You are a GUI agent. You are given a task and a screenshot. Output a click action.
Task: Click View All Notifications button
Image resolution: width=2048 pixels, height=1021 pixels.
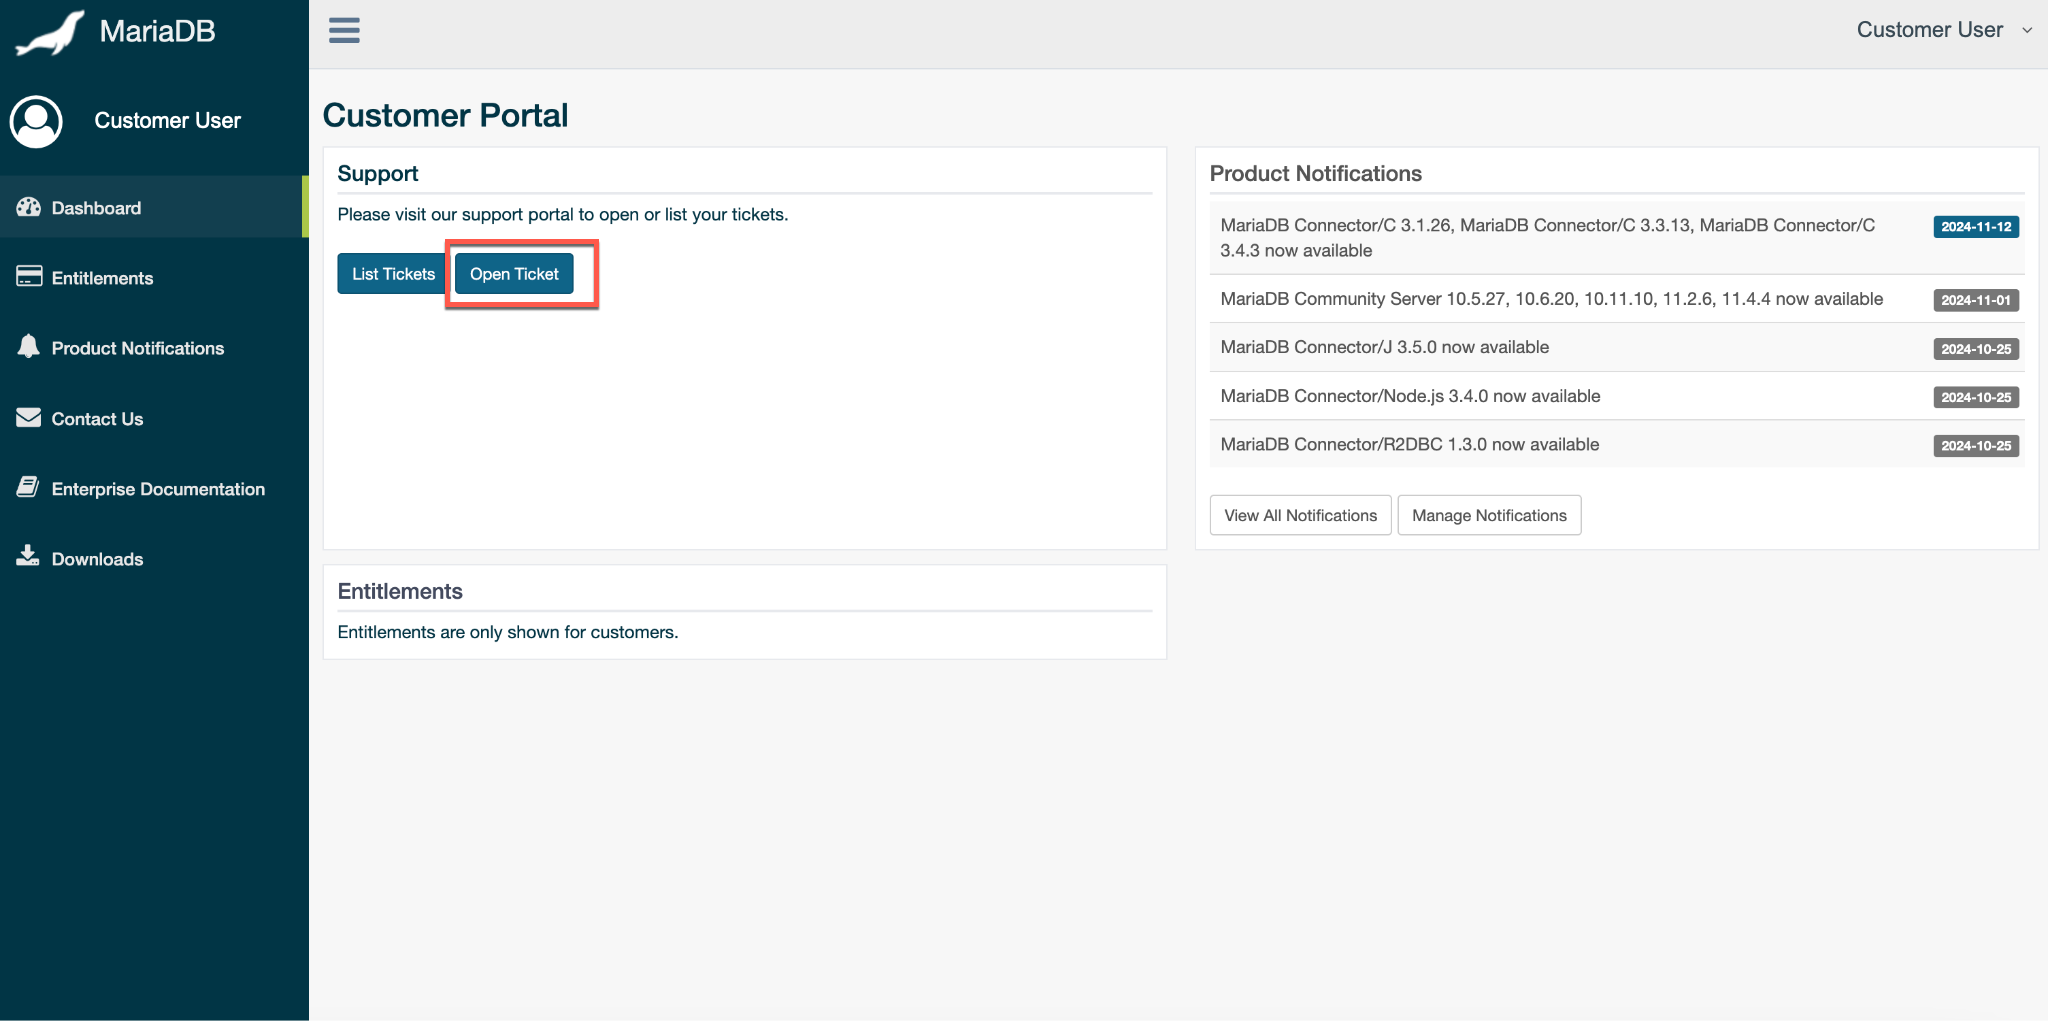coord(1300,515)
